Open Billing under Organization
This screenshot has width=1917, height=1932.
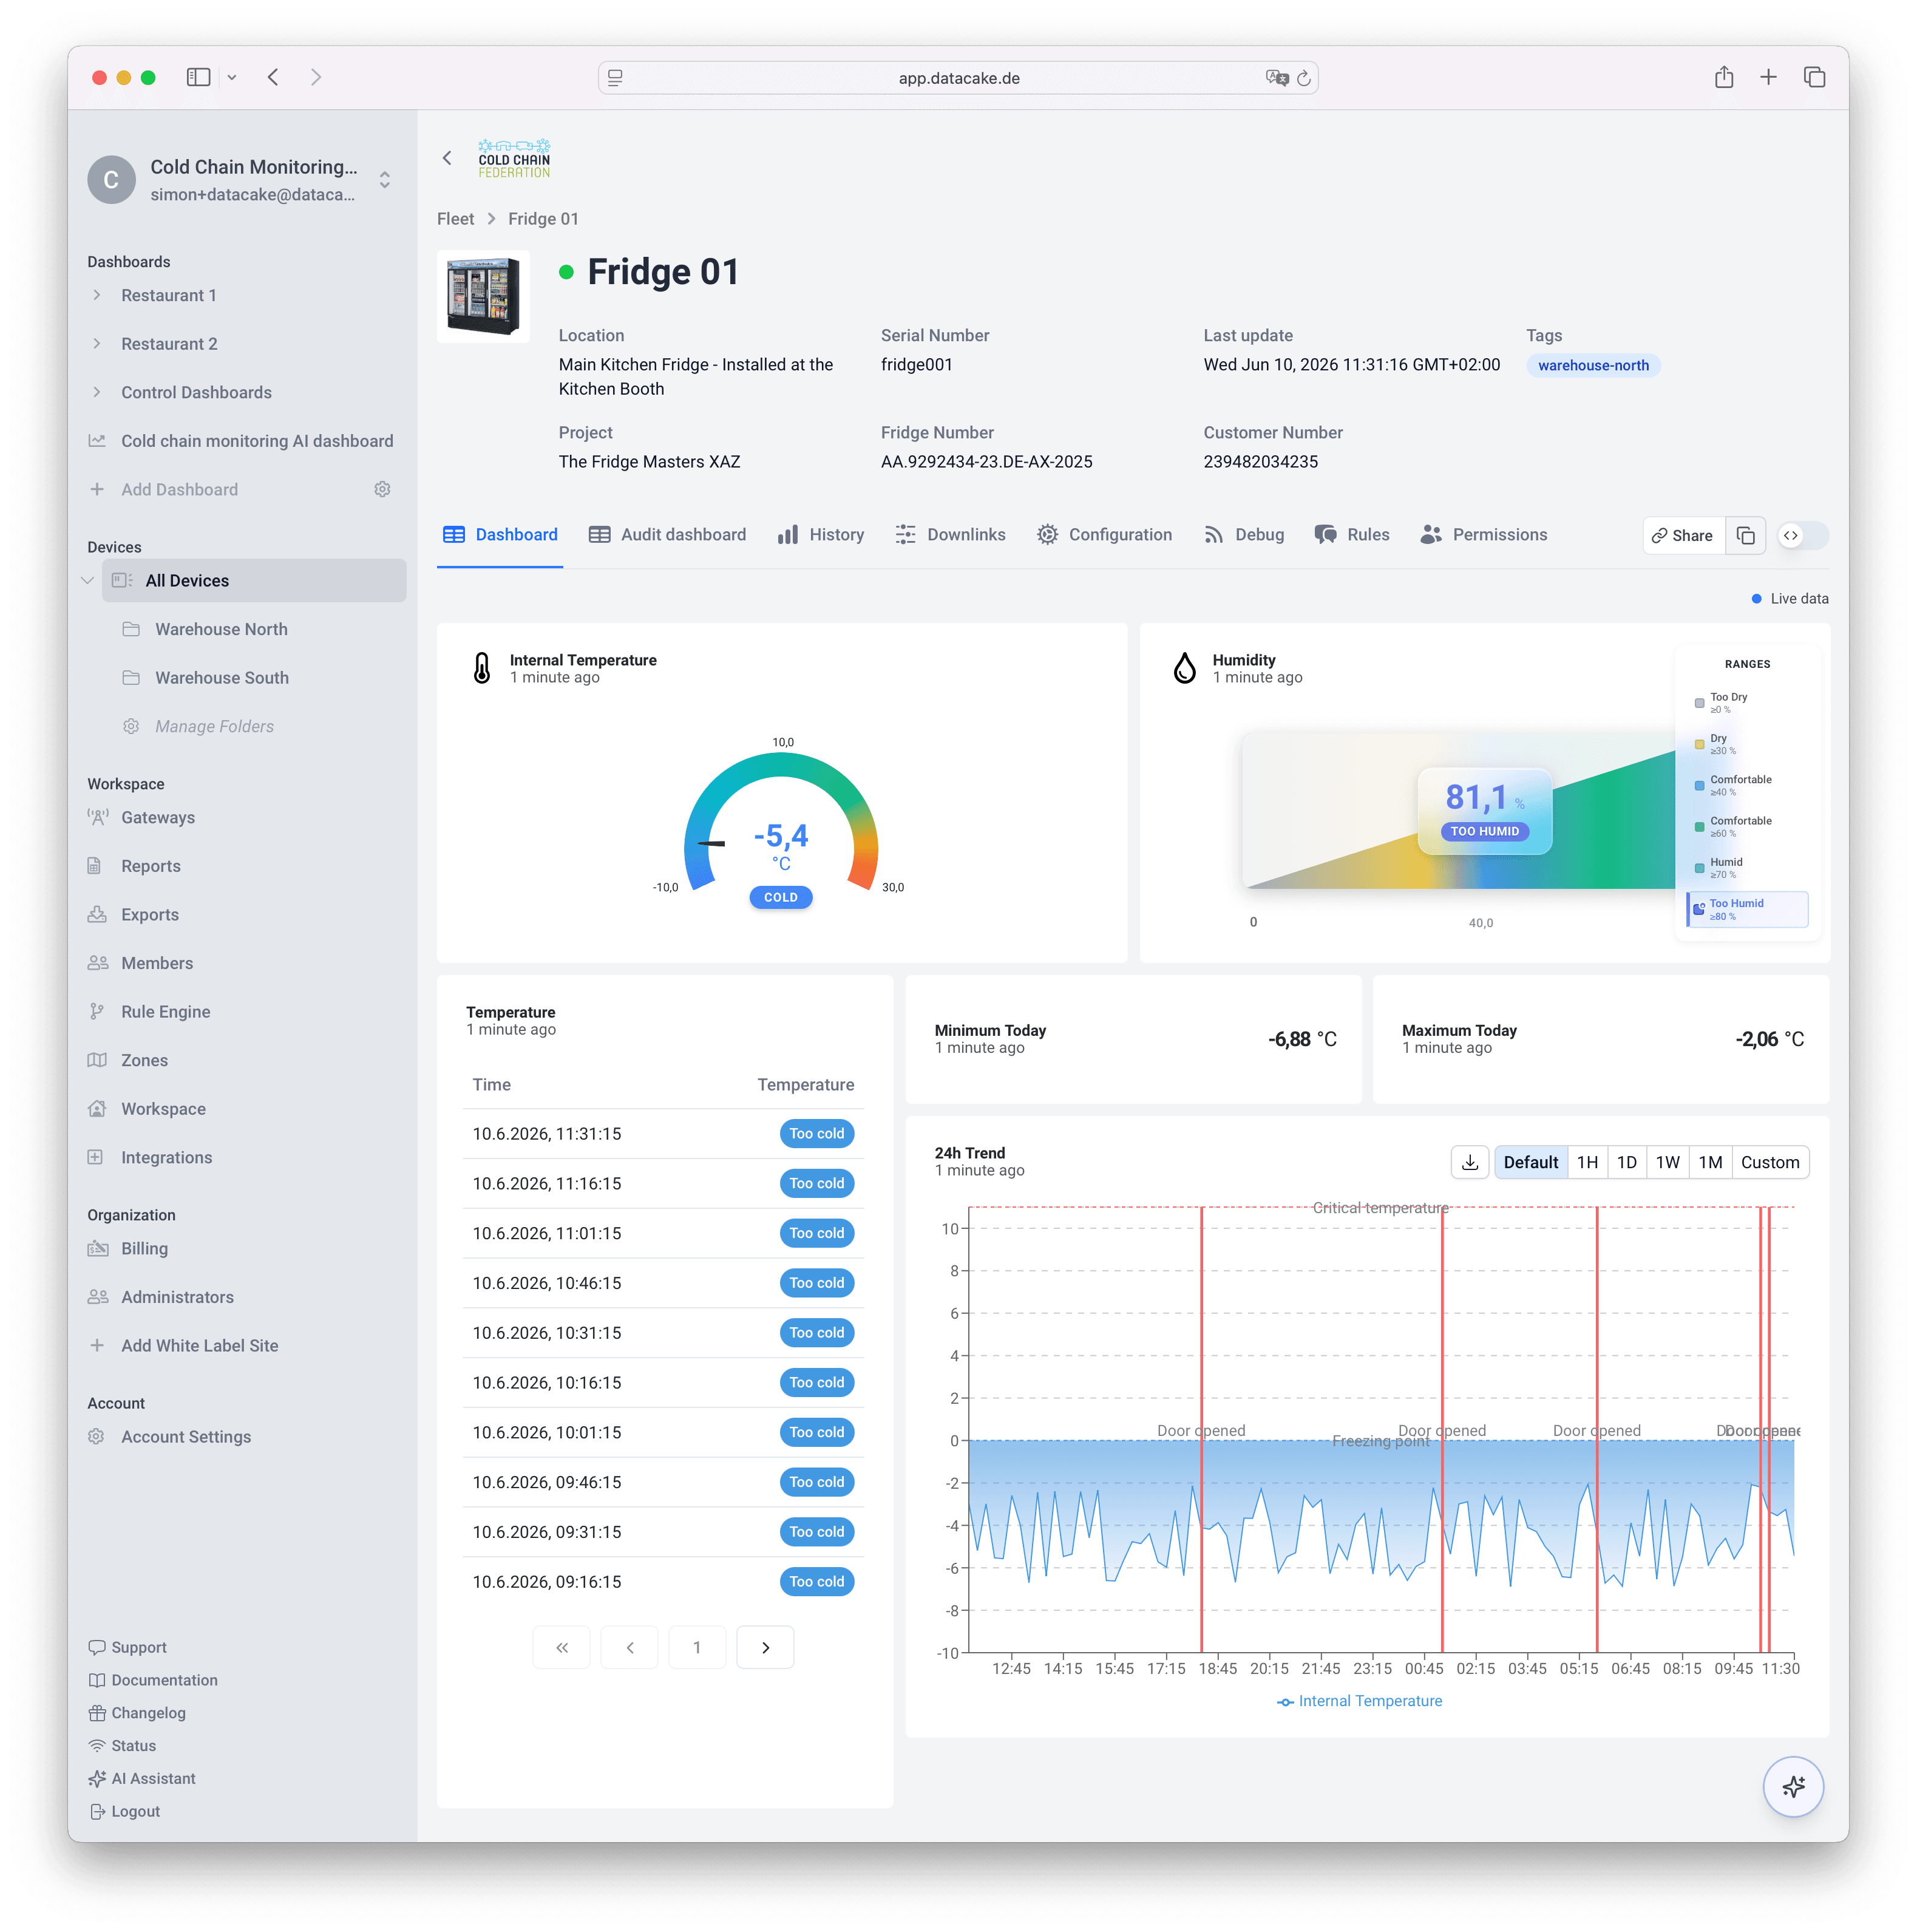[x=143, y=1248]
